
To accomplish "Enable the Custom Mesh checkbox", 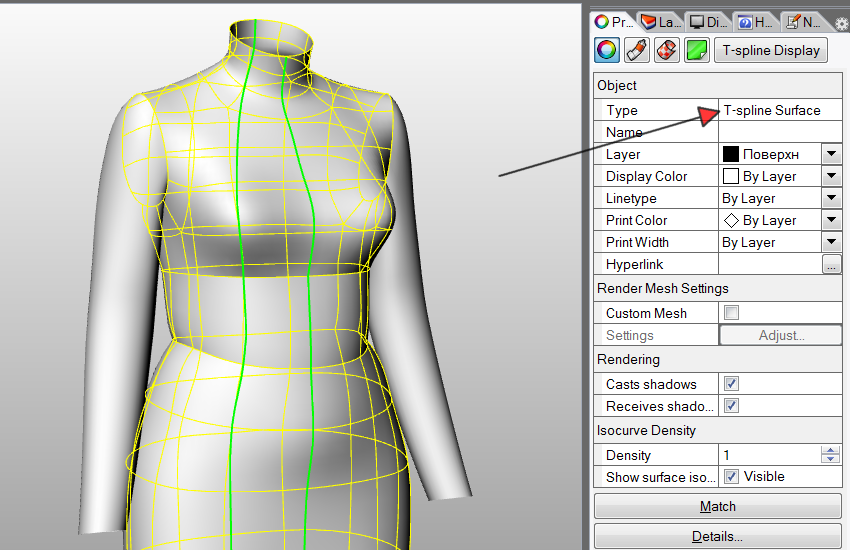I will tap(731, 313).
